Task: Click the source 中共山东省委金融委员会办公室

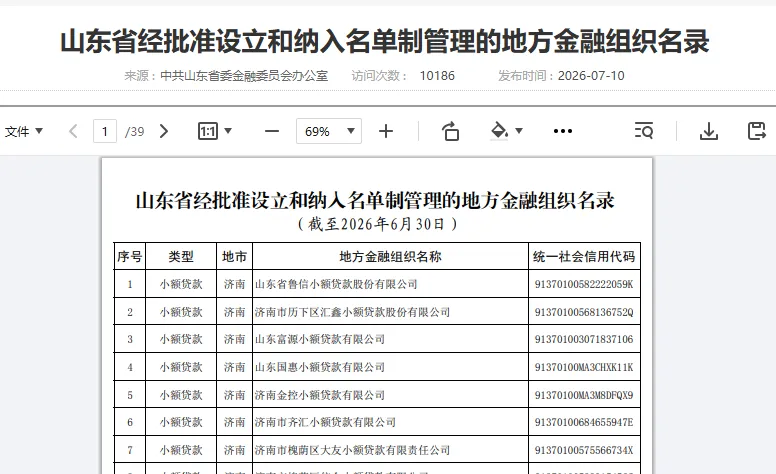Action: 244,76
